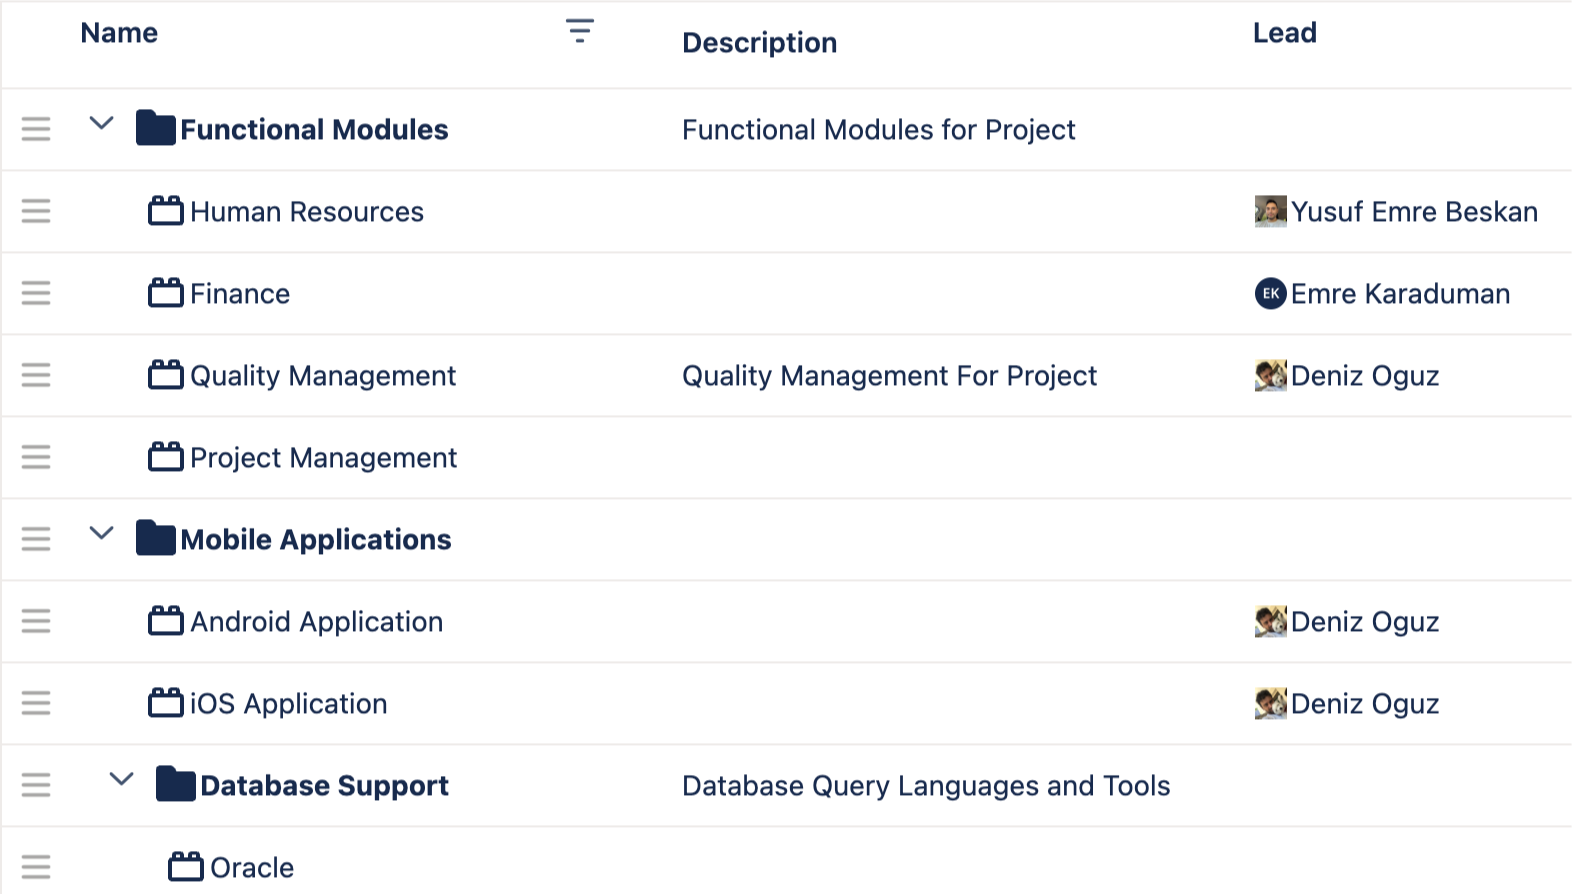
Task: Click the Finance component icon
Action: point(166,293)
